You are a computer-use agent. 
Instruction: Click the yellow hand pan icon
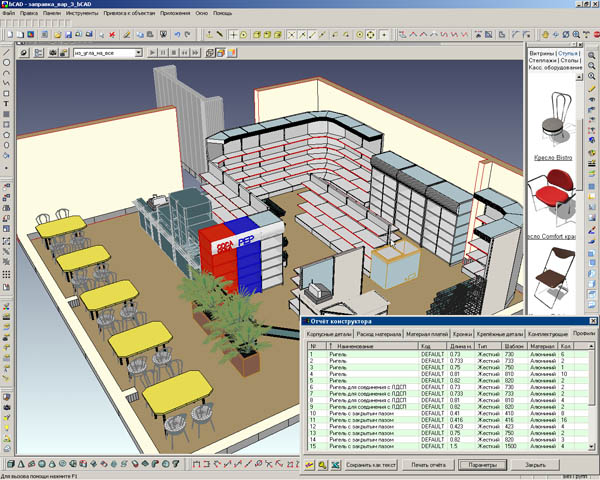[545, 35]
